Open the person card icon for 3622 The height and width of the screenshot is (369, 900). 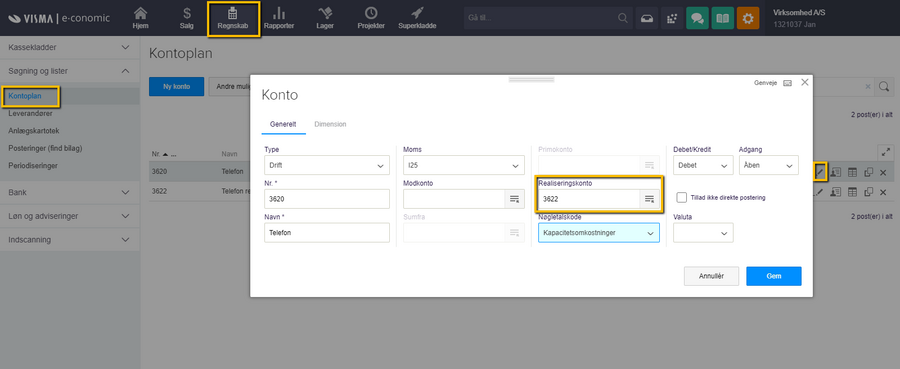[x=836, y=192]
